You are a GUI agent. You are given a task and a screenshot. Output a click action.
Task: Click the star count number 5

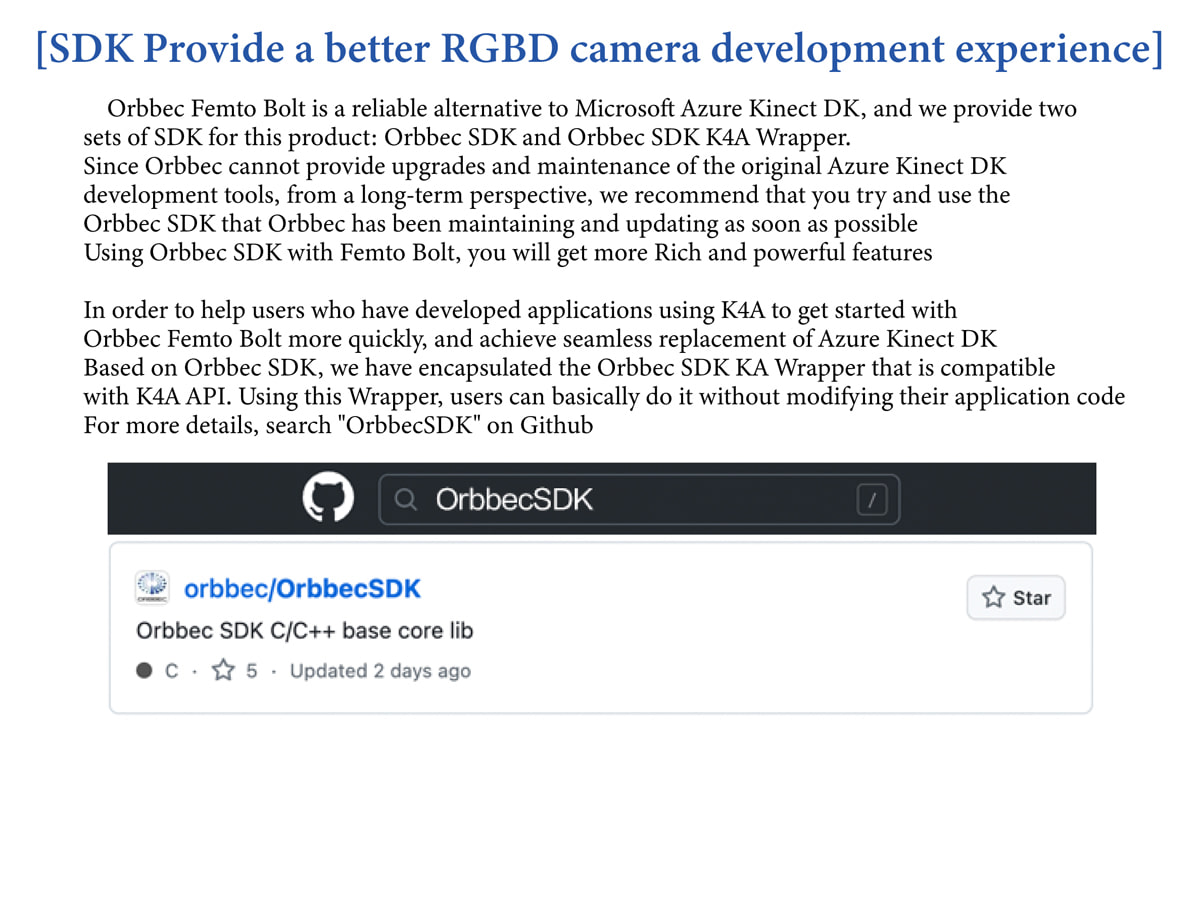252,671
